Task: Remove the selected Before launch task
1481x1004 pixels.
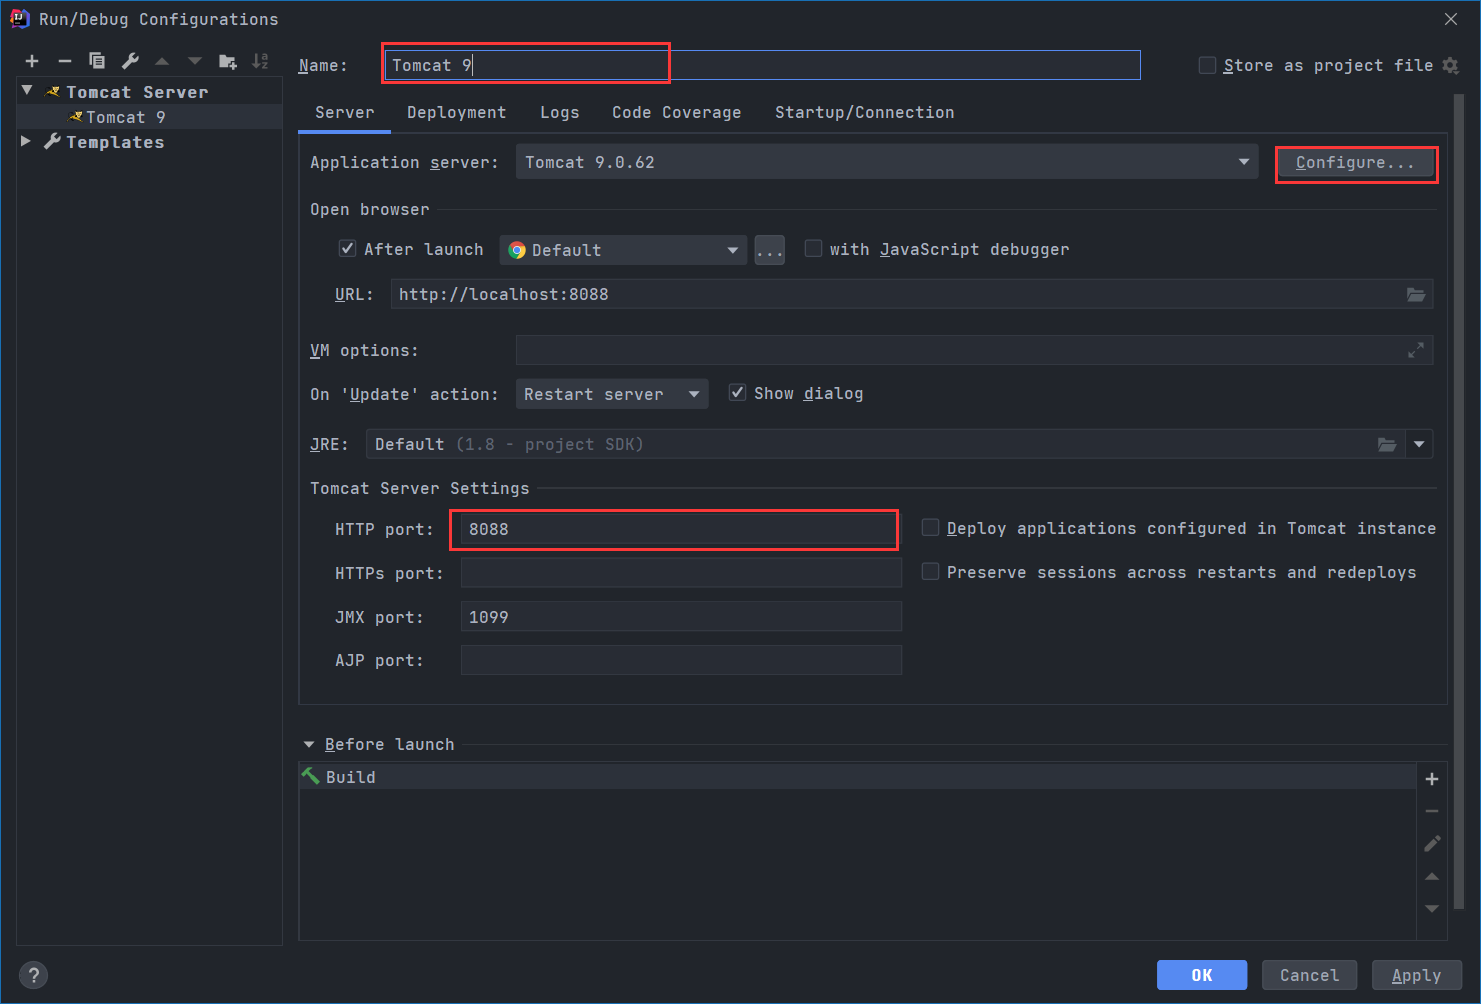Action: (x=1432, y=811)
